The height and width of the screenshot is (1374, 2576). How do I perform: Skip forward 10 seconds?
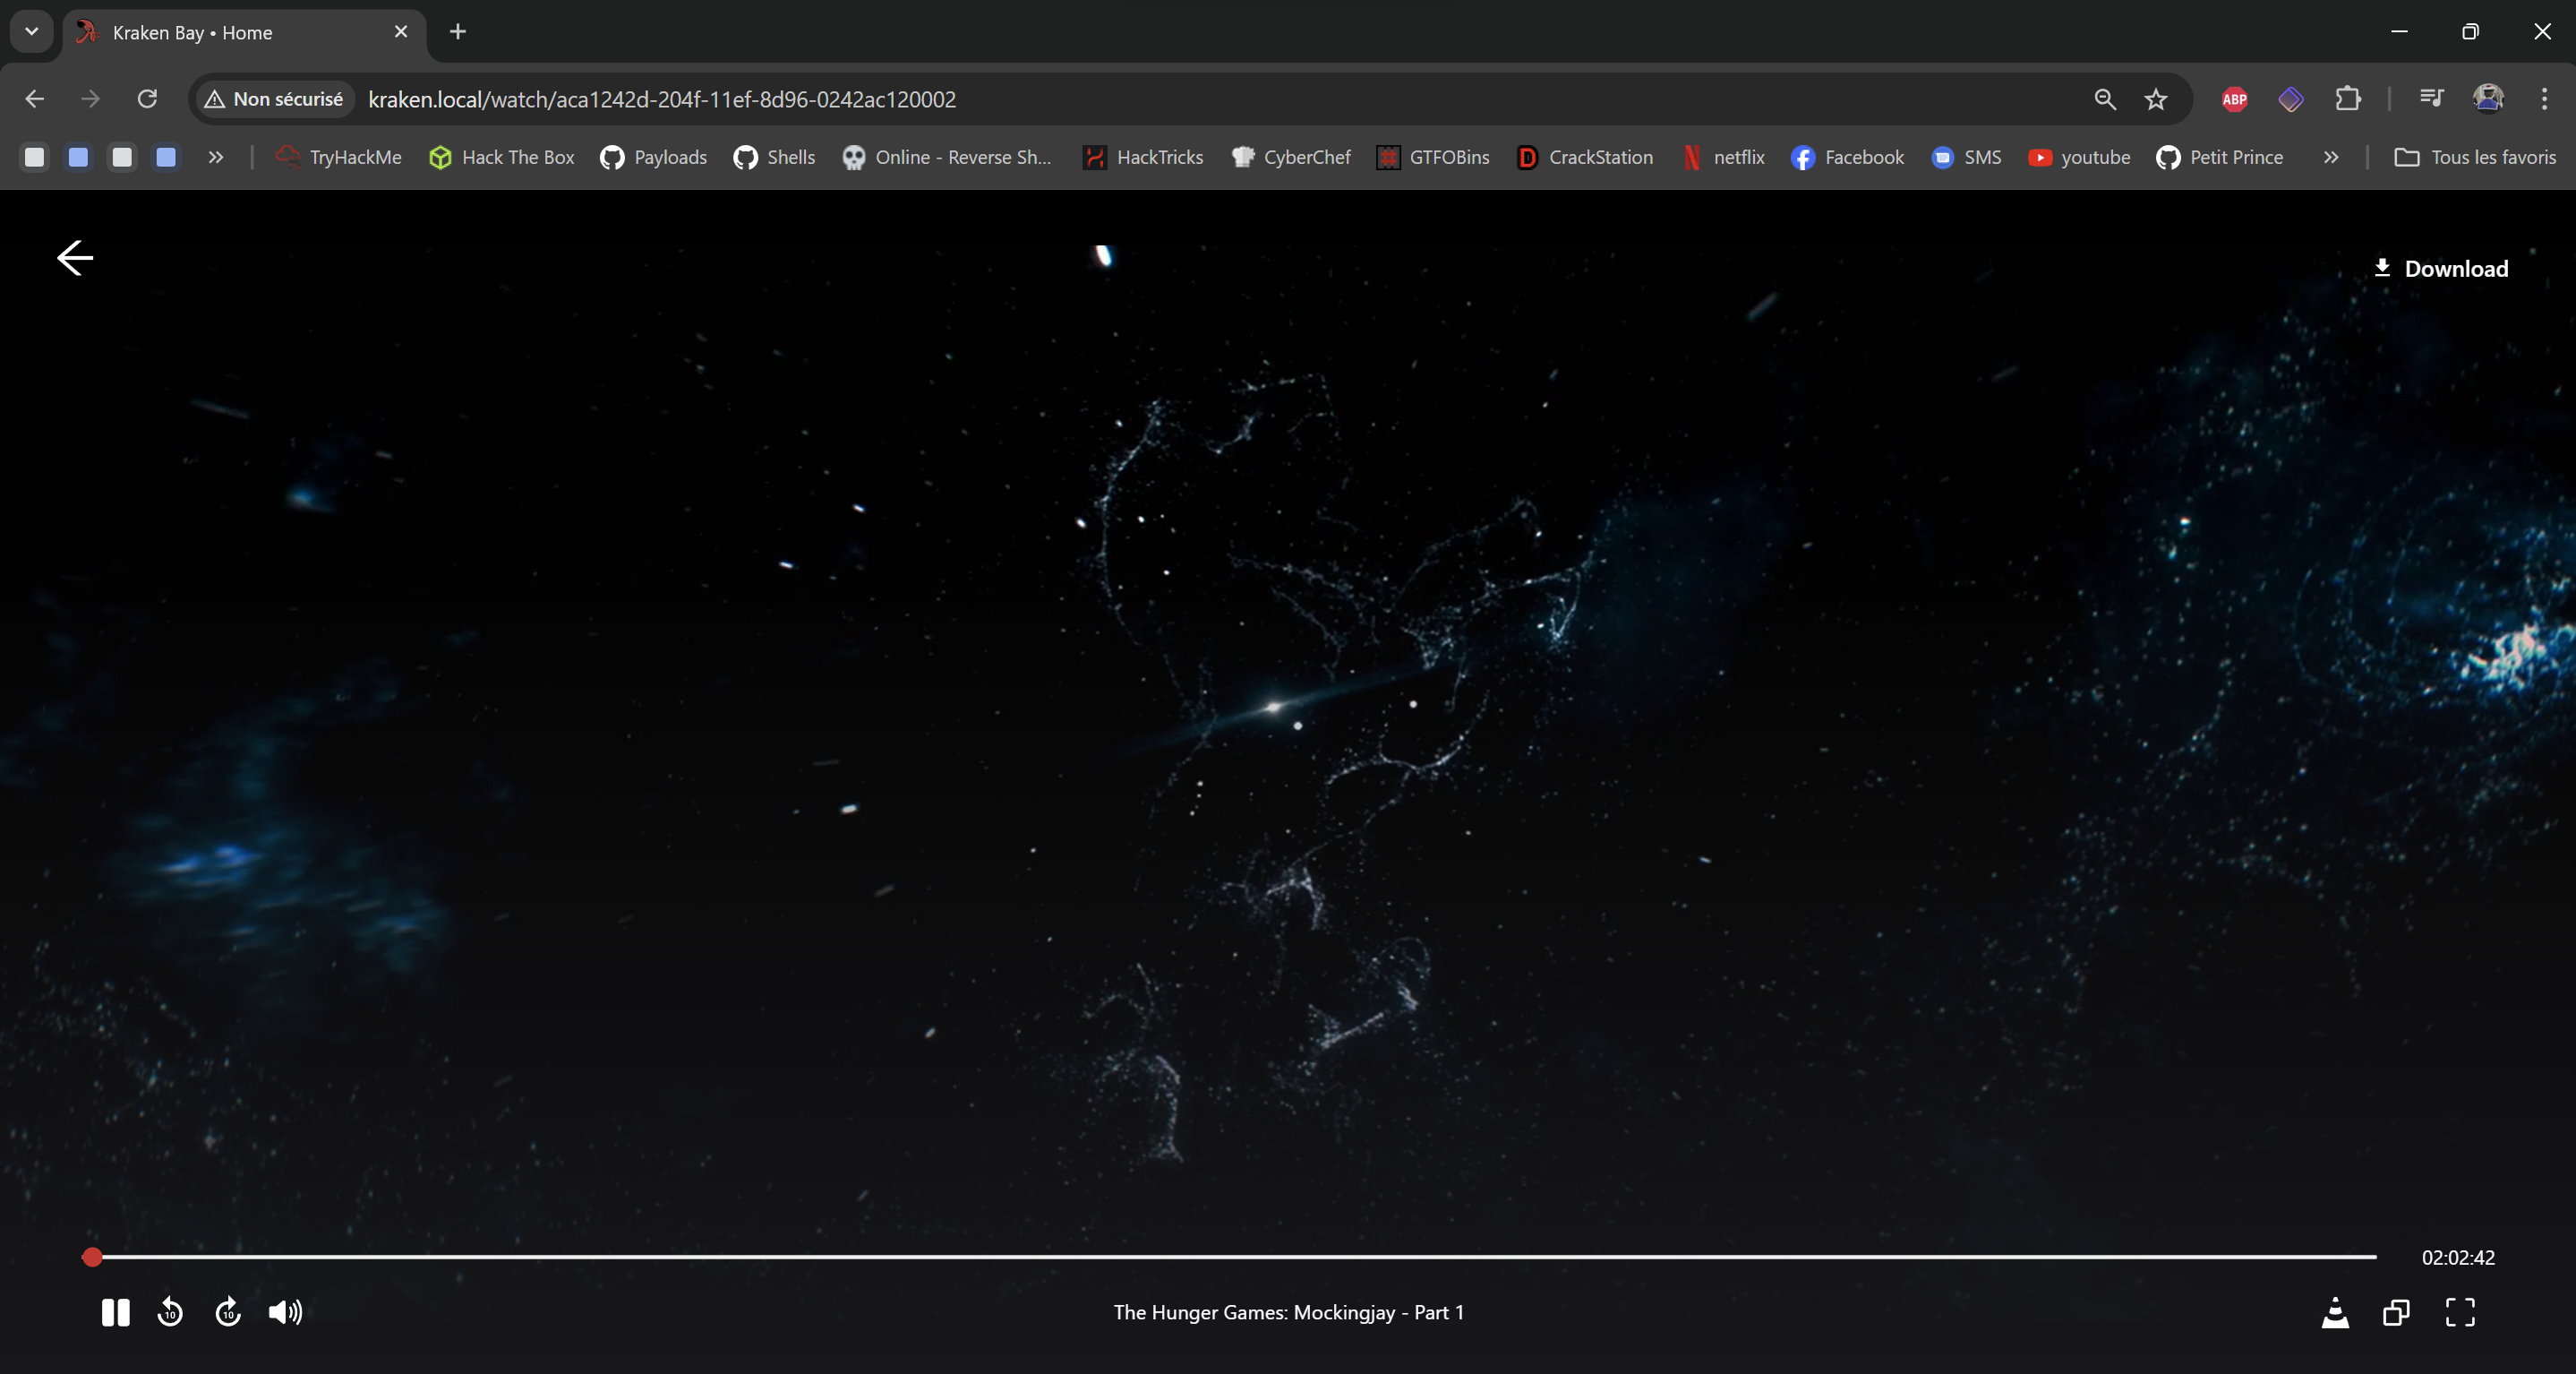point(228,1312)
